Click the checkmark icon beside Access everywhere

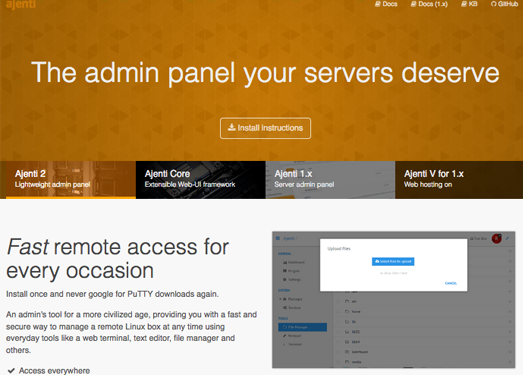click(11, 371)
